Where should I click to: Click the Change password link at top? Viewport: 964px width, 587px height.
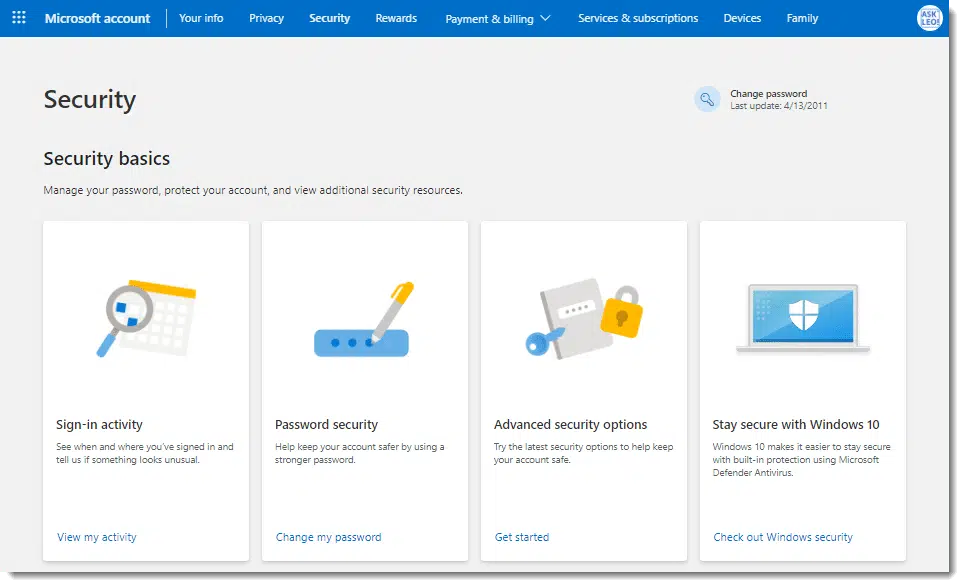(768, 93)
